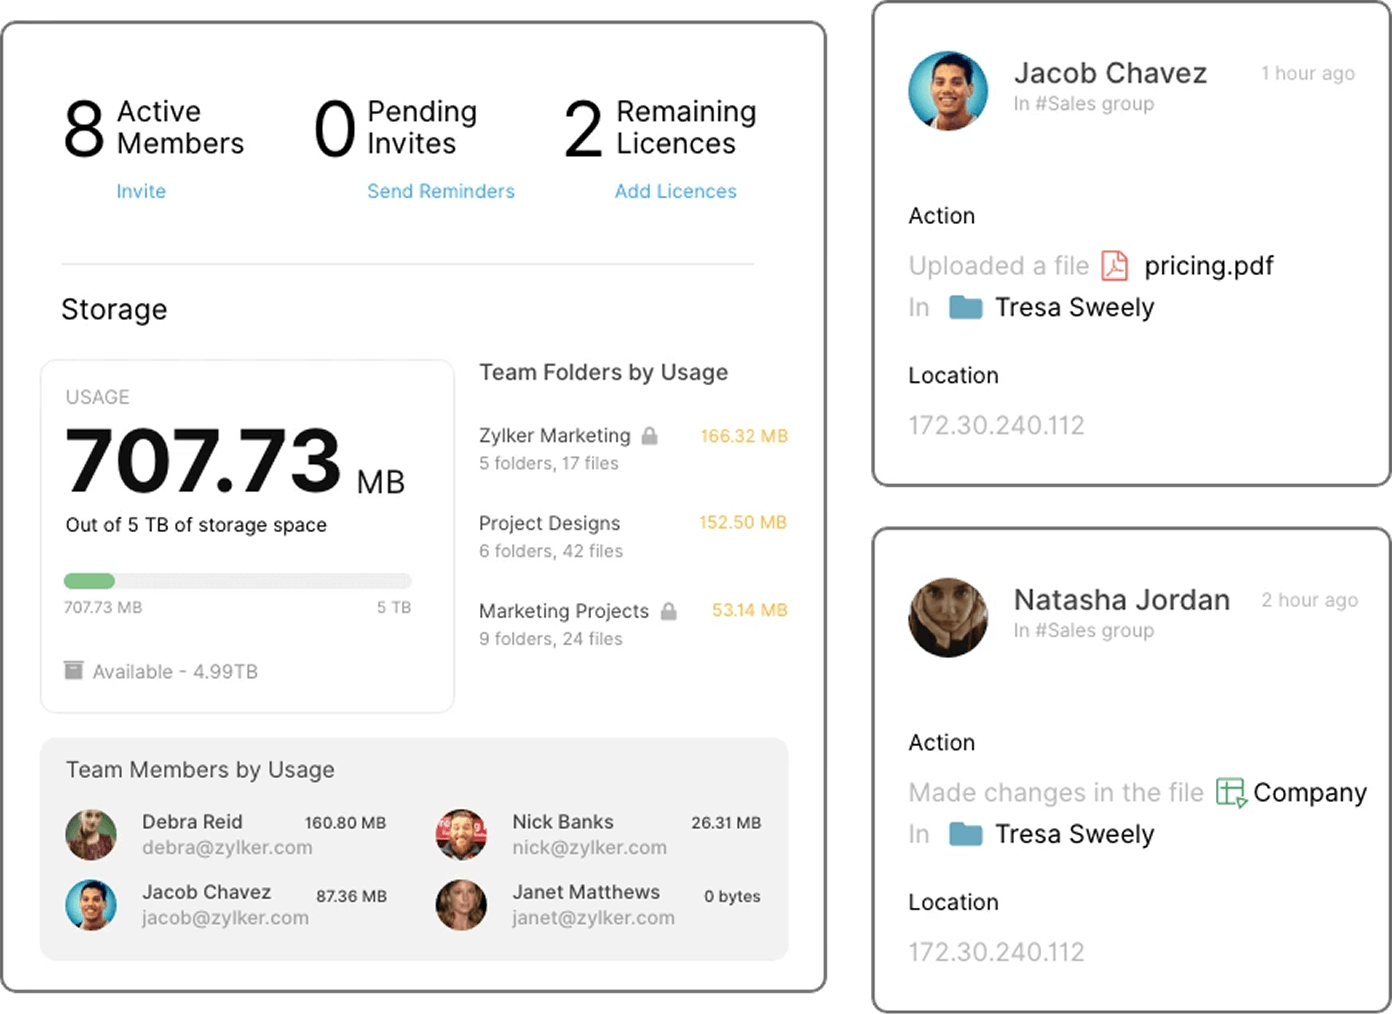1392x1014 pixels.
Task: Click the lock icon on Zylker Marketing
Action: 649,435
